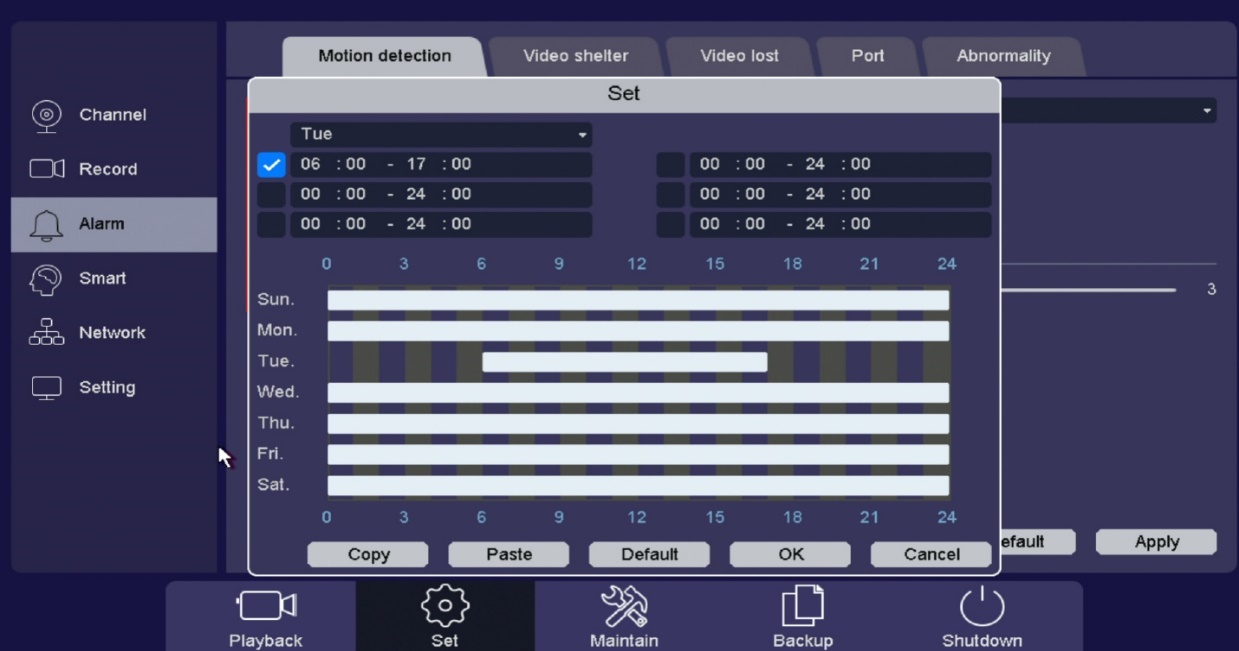The width and height of the screenshot is (1239, 651).
Task: Expand the Tue day dropdown
Action: [x=441, y=135]
